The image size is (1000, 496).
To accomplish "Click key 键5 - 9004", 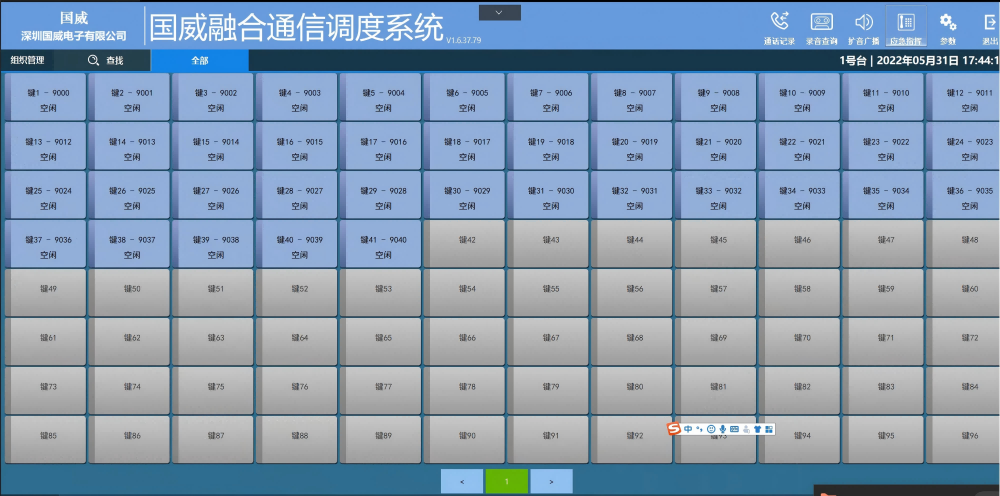I will click(380, 97).
